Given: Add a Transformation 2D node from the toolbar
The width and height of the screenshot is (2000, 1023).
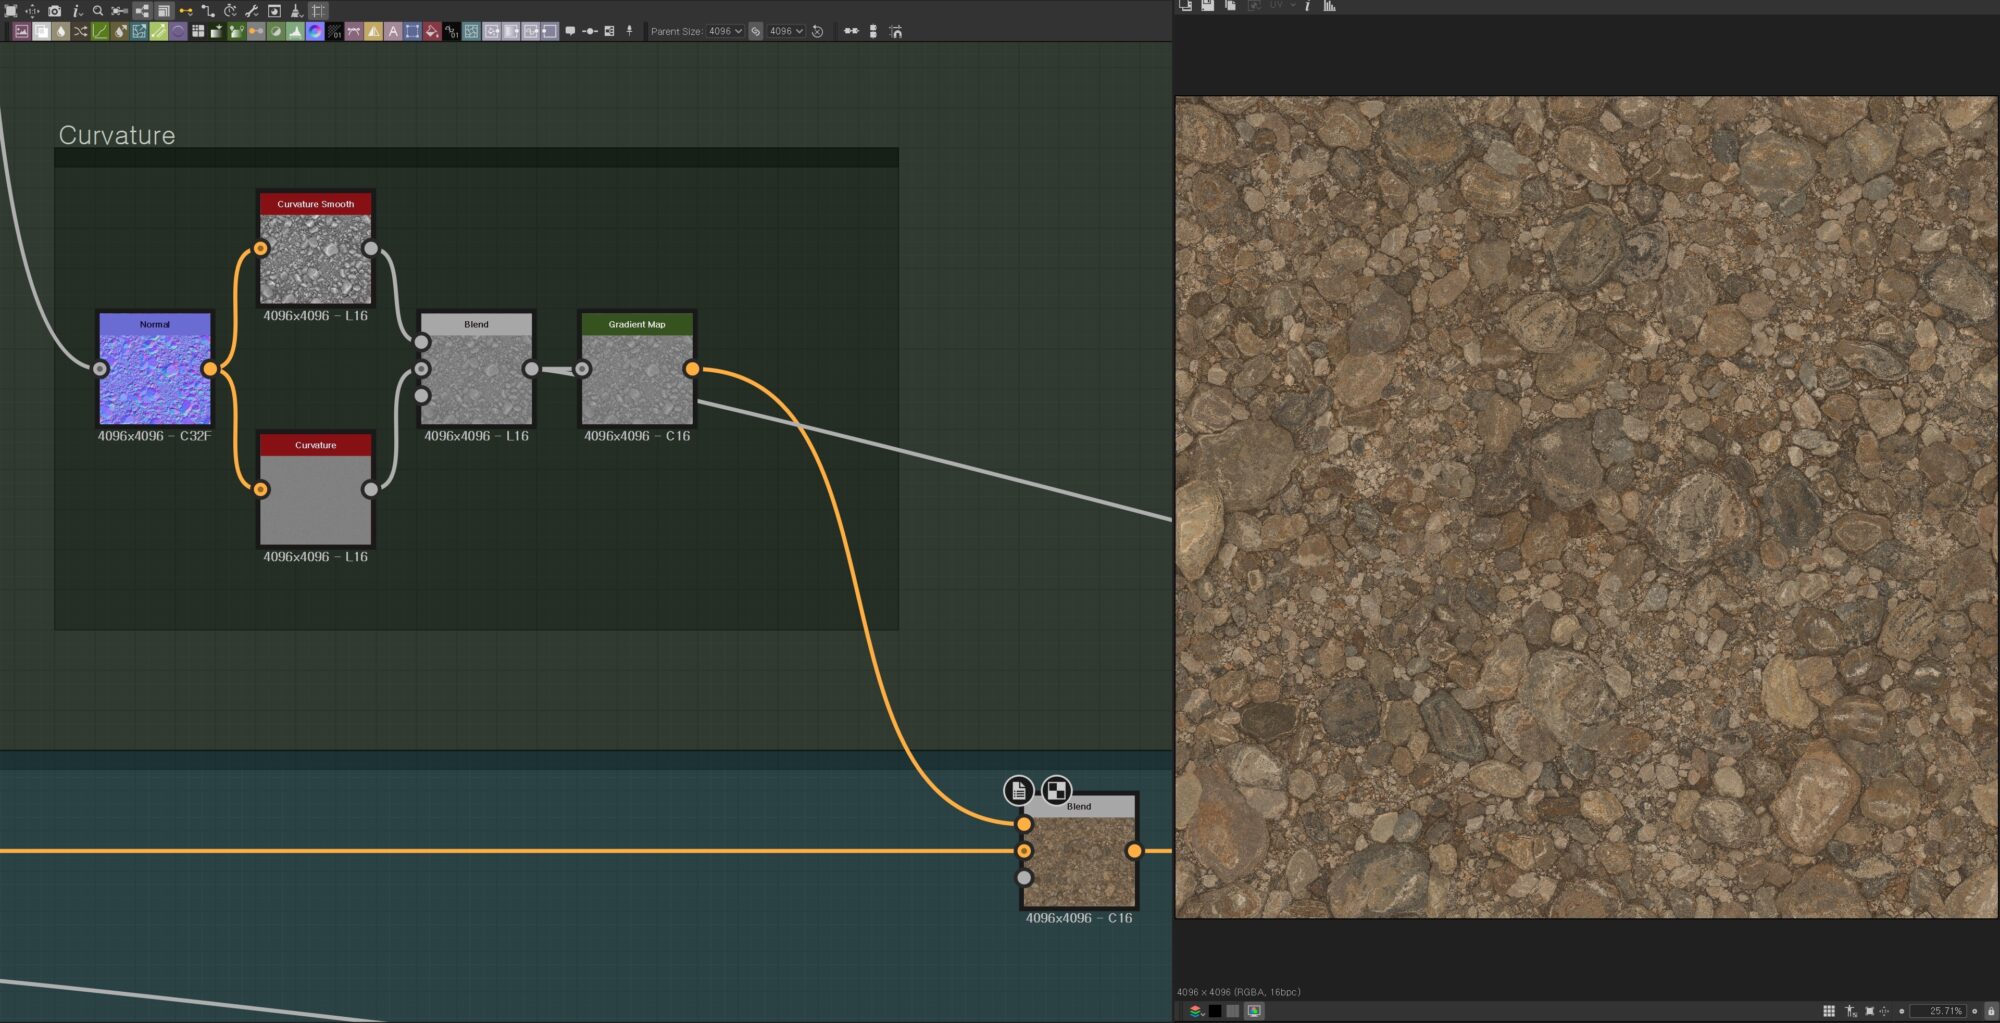Looking at the screenshot, I should (x=412, y=31).
